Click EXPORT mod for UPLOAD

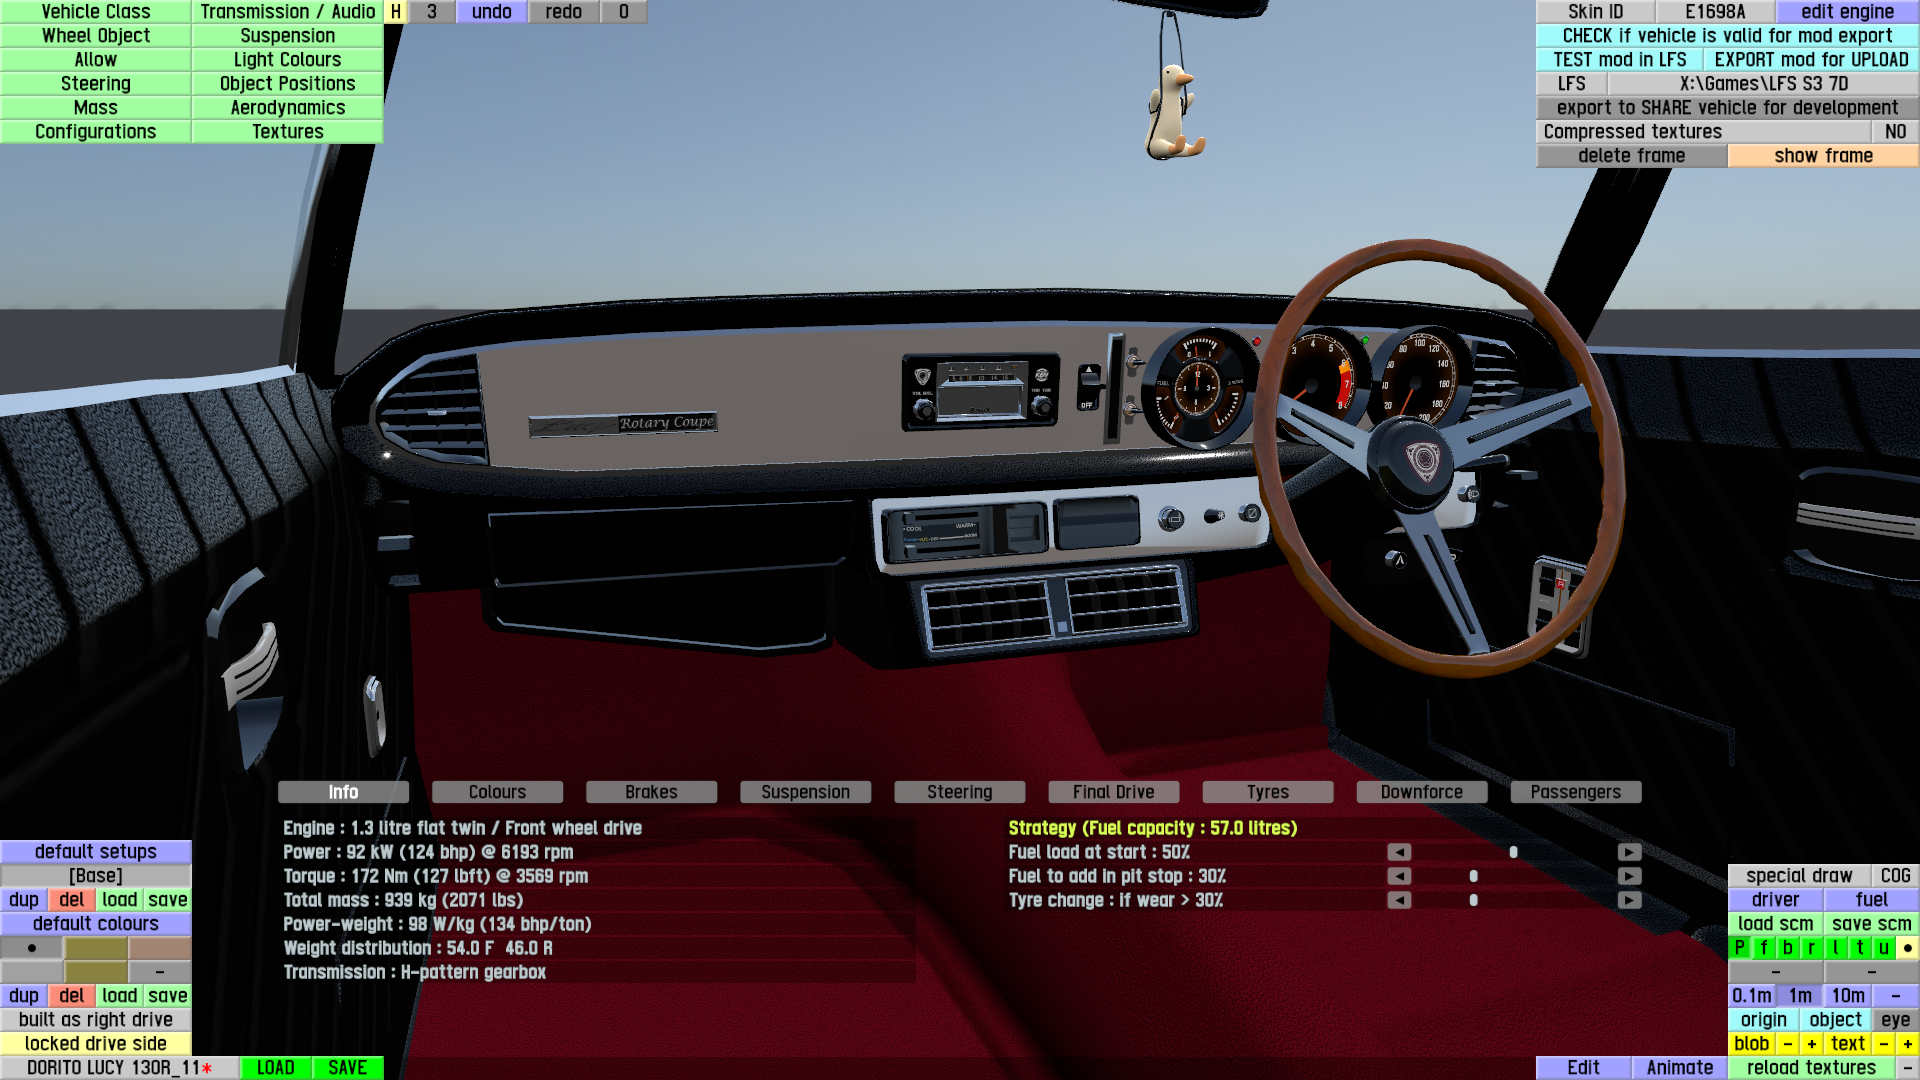coord(1810,60)
